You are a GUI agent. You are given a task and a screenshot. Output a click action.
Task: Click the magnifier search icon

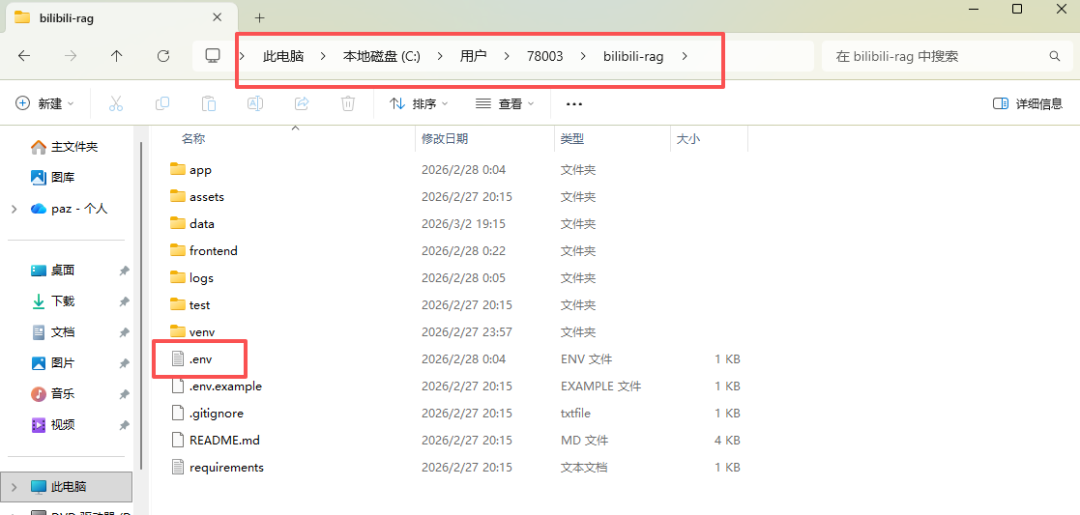pos(1054,56)
